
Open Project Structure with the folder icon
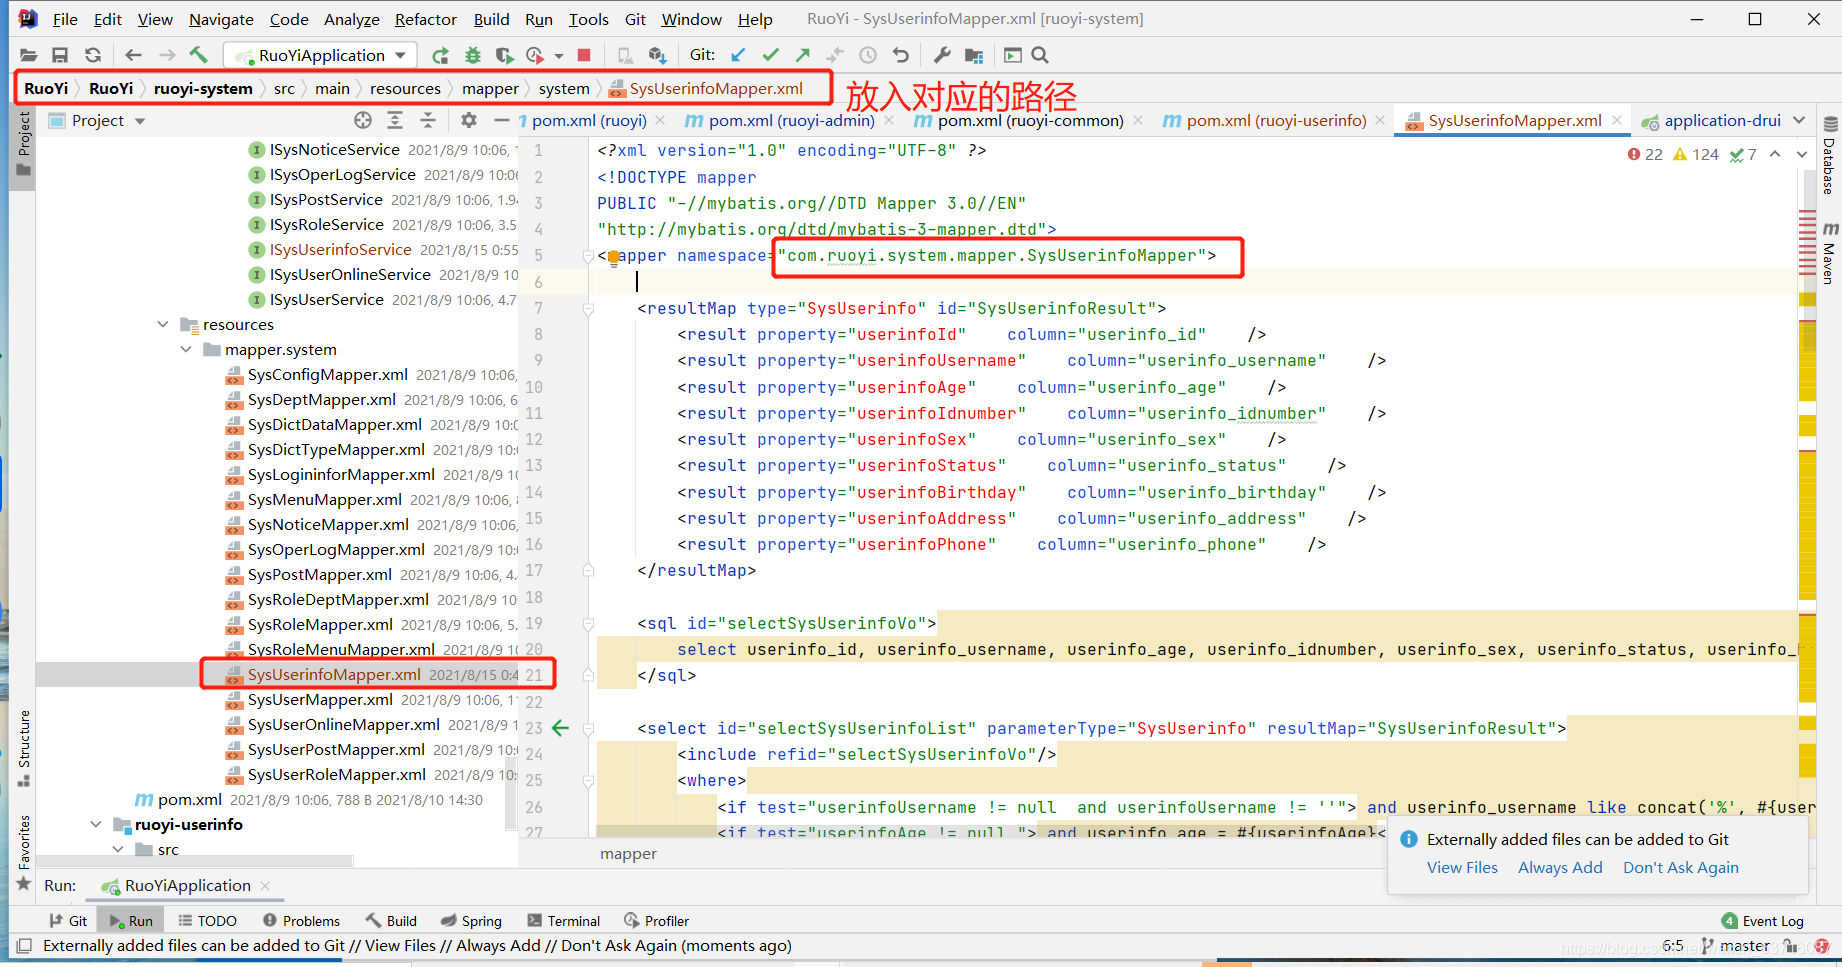point(974,55)
